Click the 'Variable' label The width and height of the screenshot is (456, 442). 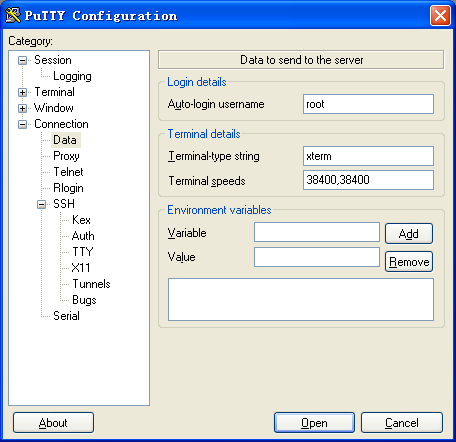tap(187, 233)
